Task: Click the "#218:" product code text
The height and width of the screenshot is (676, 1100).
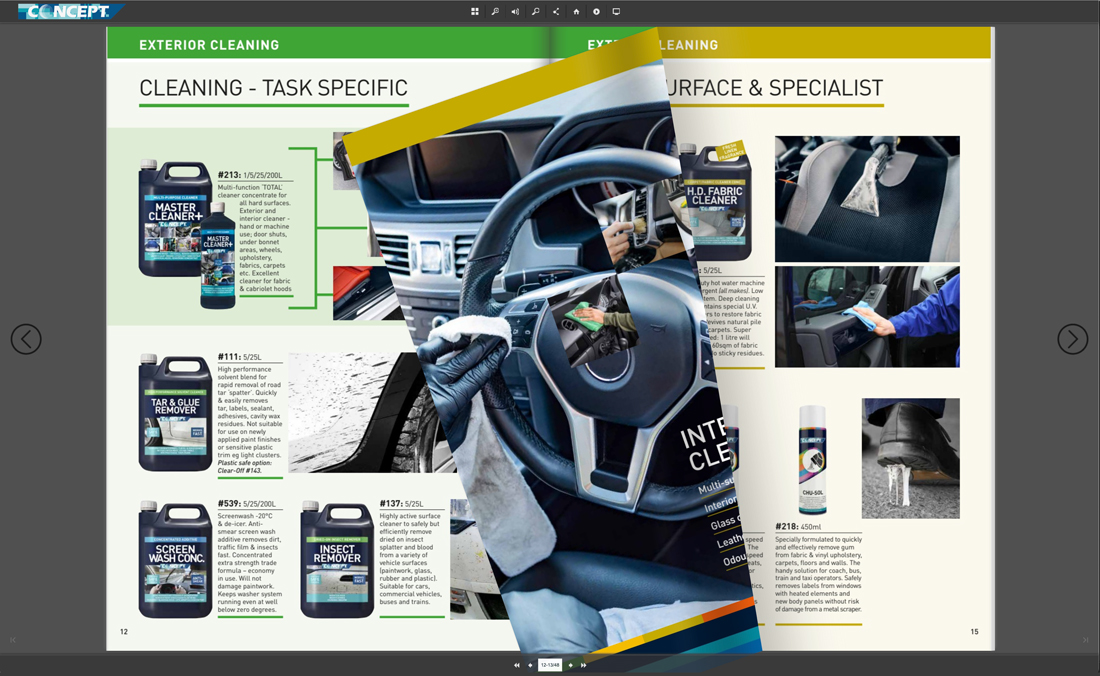Action: pyautogui.click(x=786, y=526)
